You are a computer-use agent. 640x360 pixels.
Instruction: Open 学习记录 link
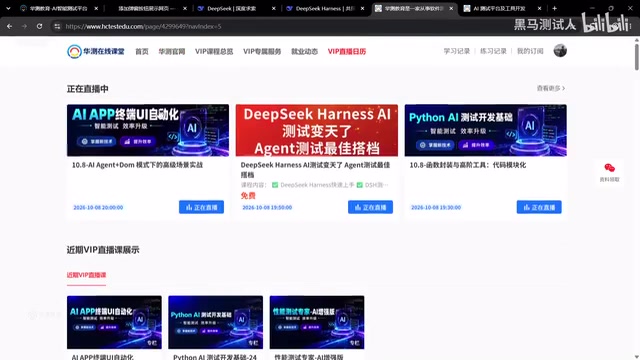click(457, 51)
